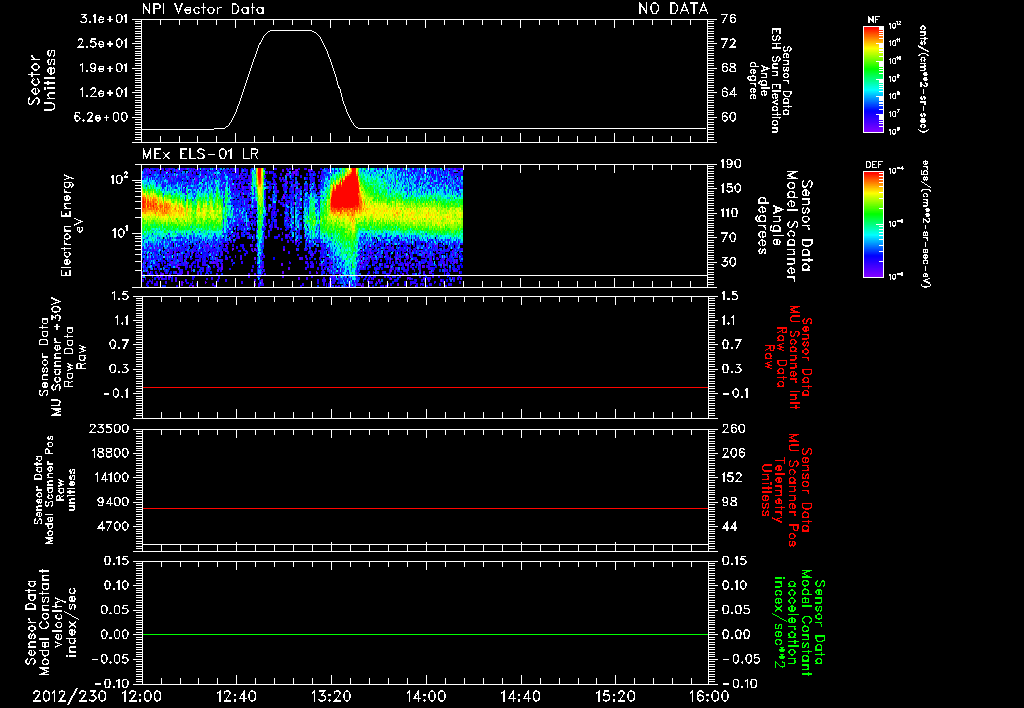The height and width of the screenshot is (708, 1024).
Task: Click the 68 degree tick label
Action: click(729, 68)
